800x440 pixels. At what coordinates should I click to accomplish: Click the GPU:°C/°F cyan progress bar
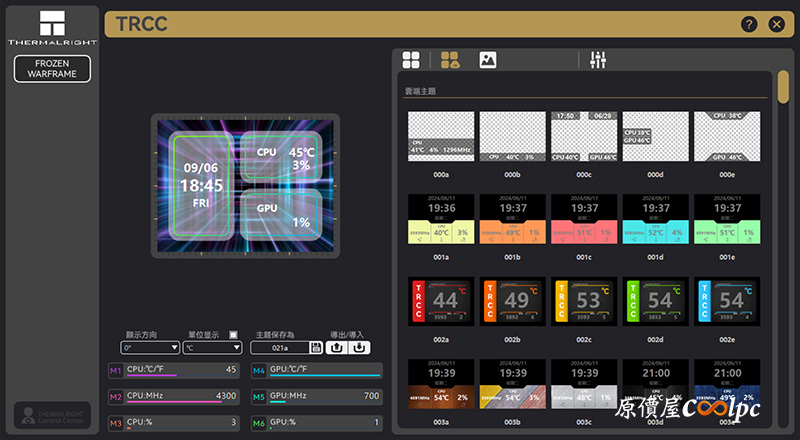(x=325, y=375)
